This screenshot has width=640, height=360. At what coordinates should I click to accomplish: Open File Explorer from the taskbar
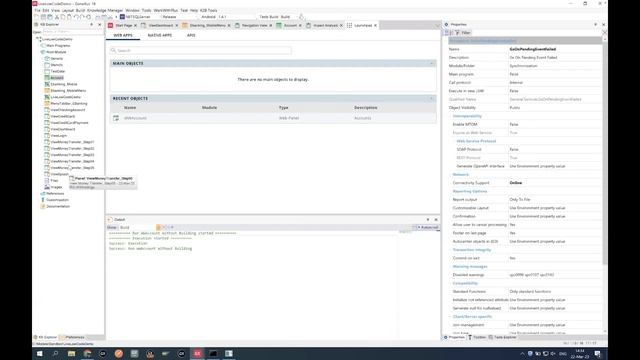click(x=71, y=353)
